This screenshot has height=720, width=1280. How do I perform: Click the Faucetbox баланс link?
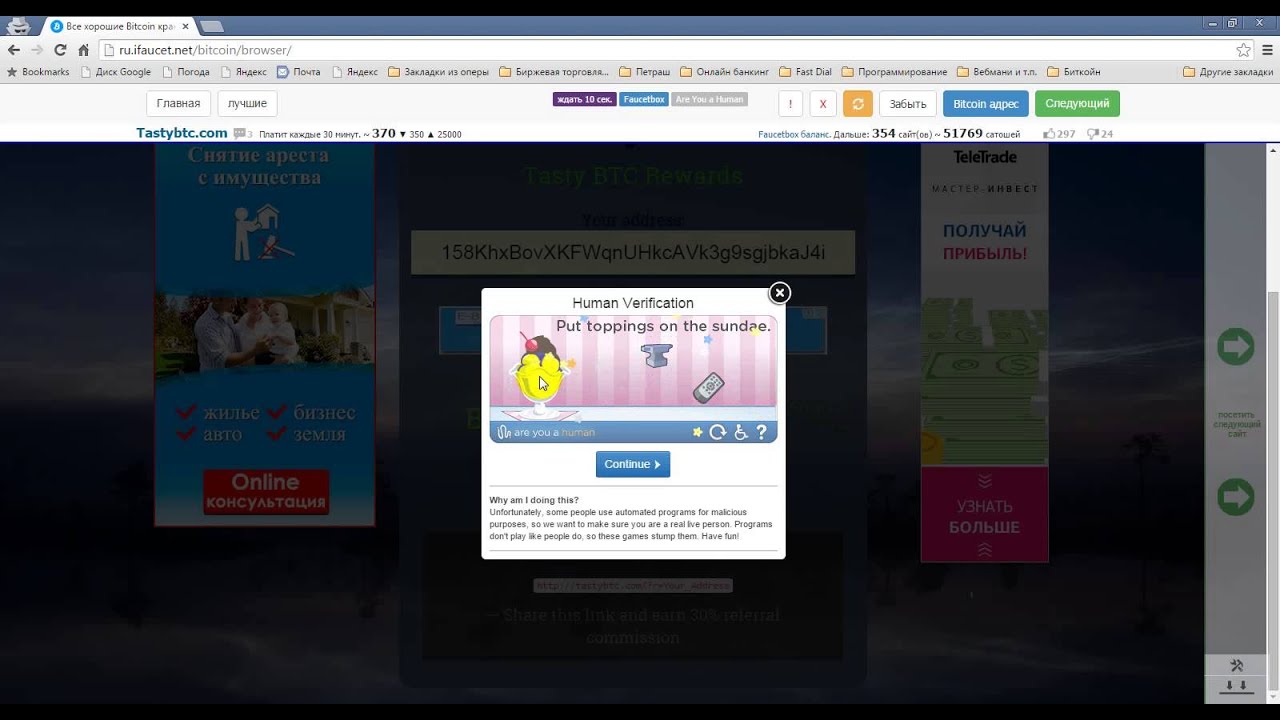794,134
